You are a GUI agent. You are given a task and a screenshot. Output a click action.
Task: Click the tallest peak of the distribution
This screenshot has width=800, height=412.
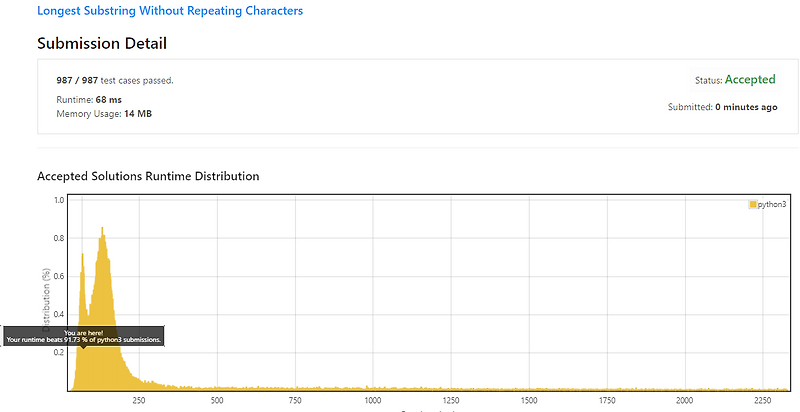click(x=103, y=228)
